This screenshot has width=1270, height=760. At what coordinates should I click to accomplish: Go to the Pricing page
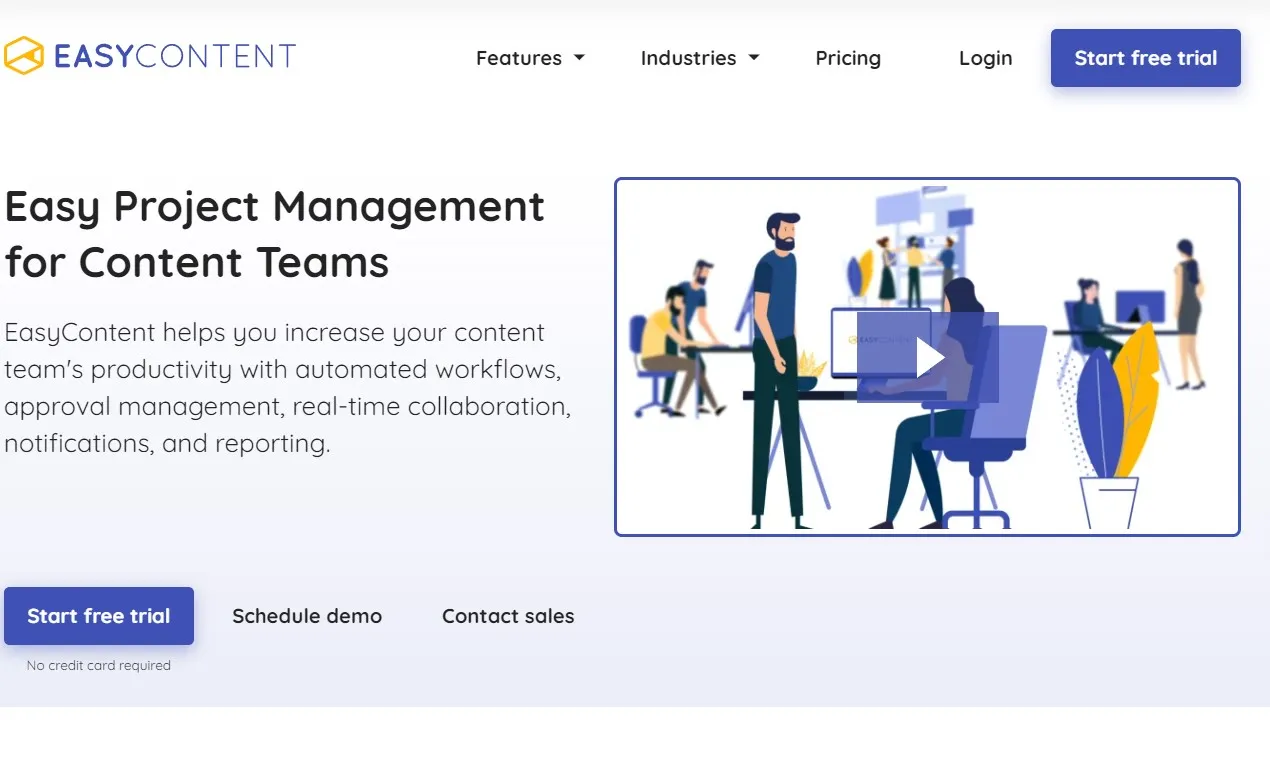[848, 58]
